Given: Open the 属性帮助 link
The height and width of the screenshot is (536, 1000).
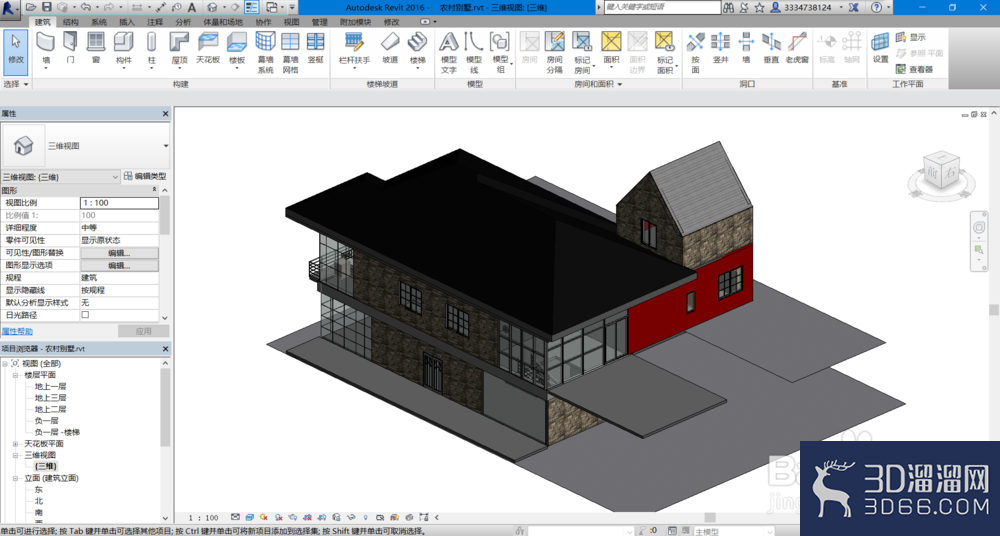Looking at the screenshot, I should point(17,331).
